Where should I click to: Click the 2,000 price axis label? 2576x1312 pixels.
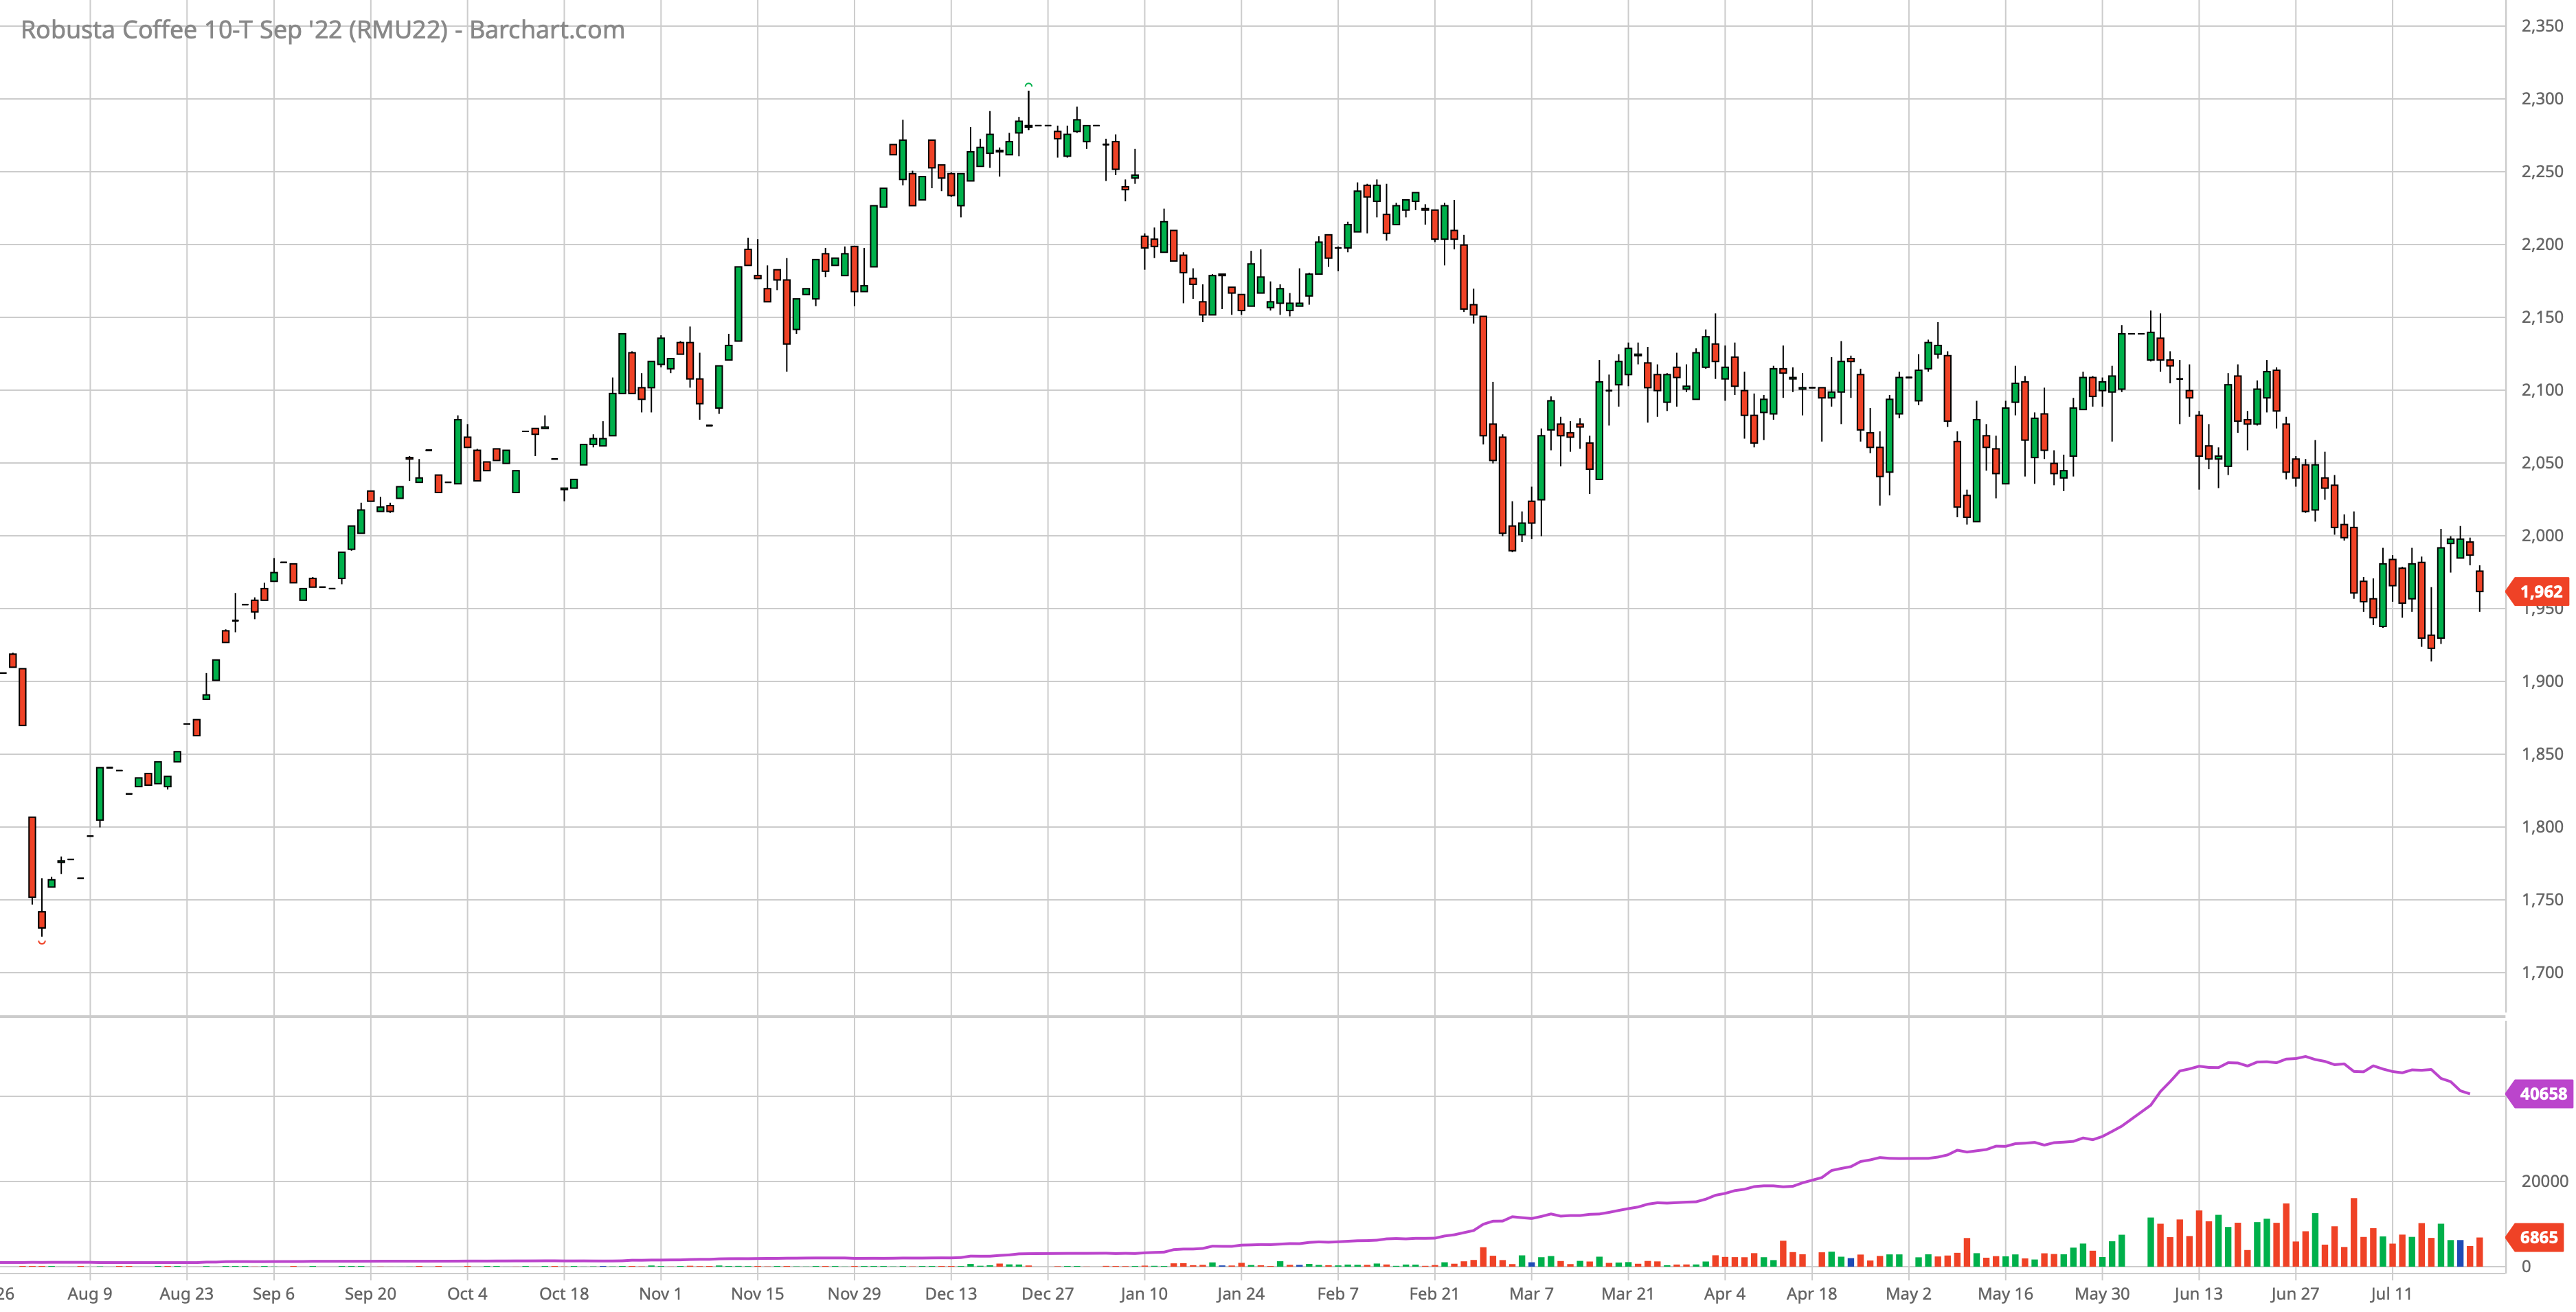2542,536
